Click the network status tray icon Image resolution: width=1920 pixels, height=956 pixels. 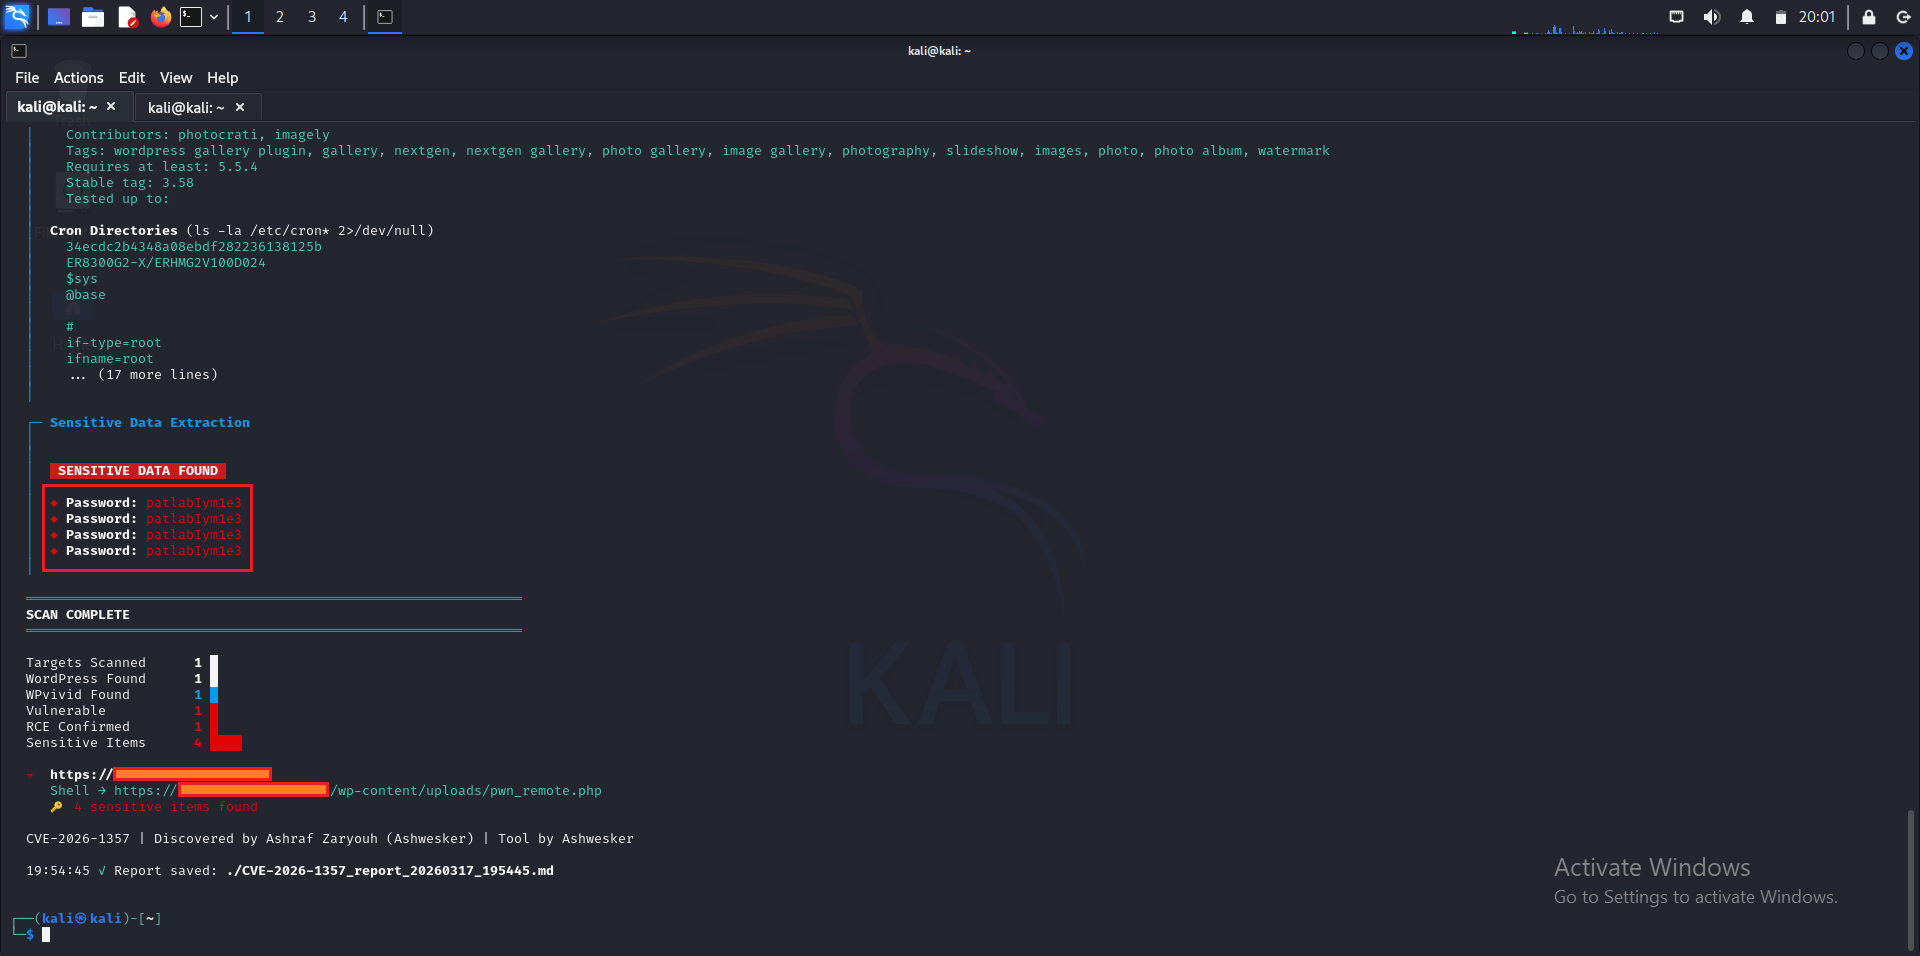pyautogui.click(x=1675, y=16)
